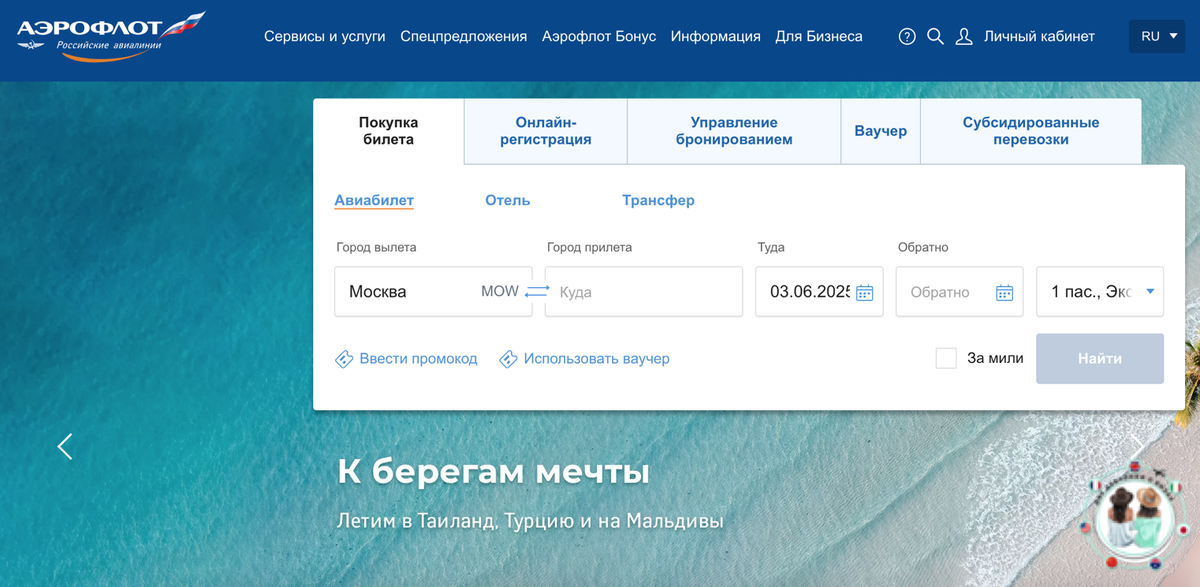Screen dimensions: 1200x587
Task: Click the Найти search button
Action: [x=1099, y=358]
